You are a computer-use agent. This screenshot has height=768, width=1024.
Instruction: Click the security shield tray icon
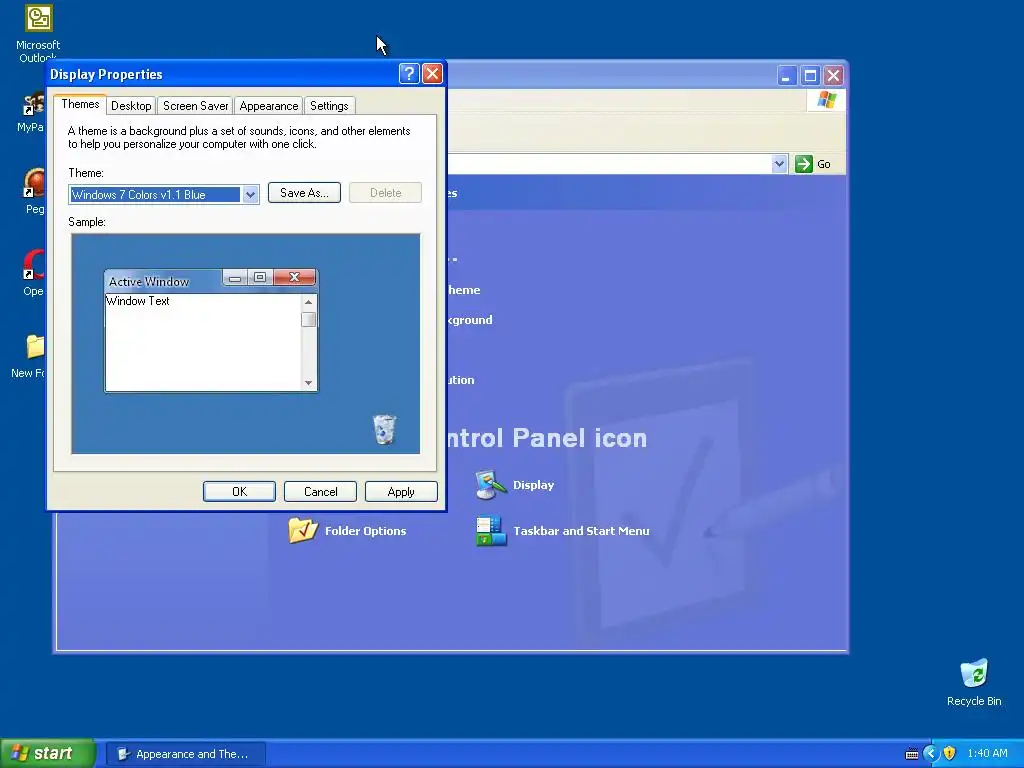[950, 753]
